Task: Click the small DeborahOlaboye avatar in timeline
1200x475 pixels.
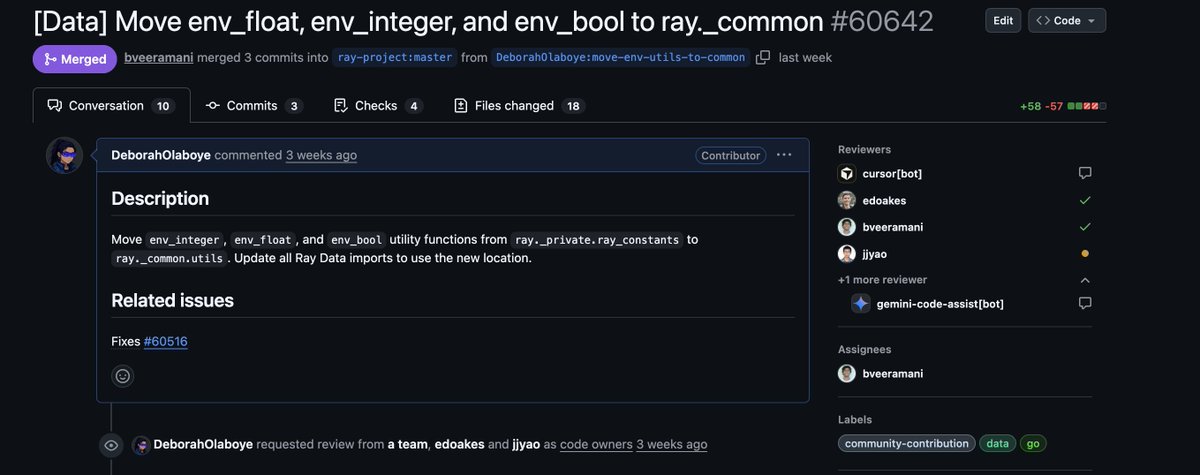Action: click(141, 444)
